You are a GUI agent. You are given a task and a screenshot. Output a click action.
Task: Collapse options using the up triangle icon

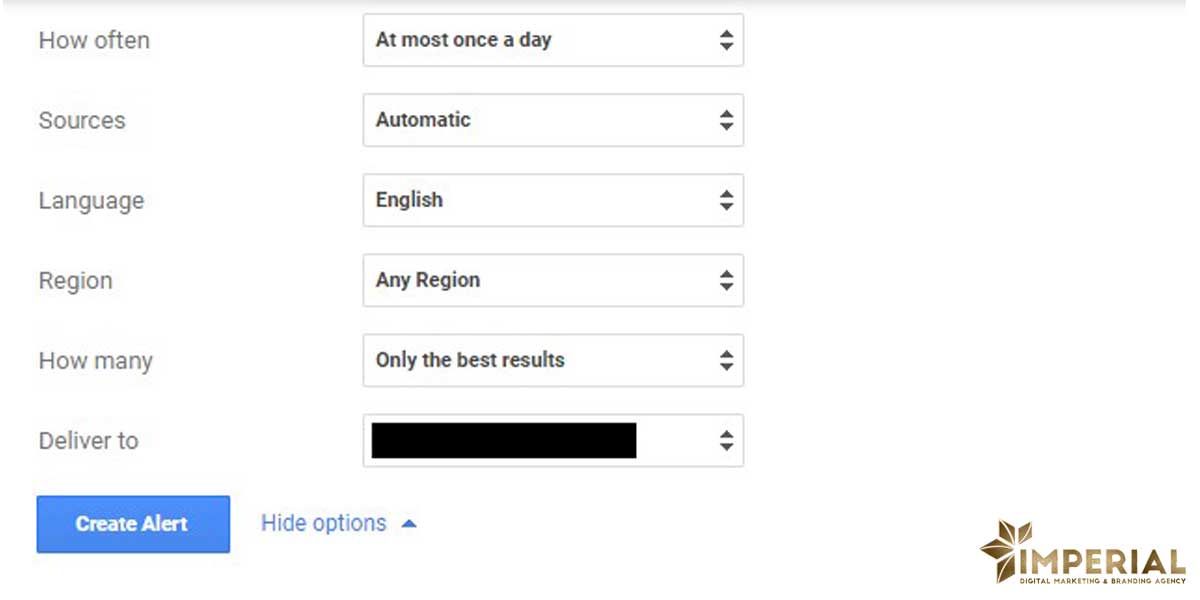[x=408, y=523]
